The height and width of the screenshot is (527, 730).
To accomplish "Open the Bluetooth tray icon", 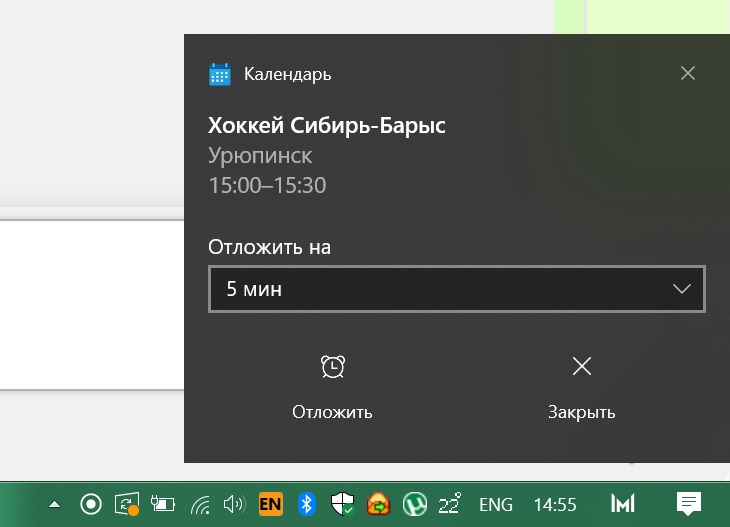I will [x=306, y=504].
